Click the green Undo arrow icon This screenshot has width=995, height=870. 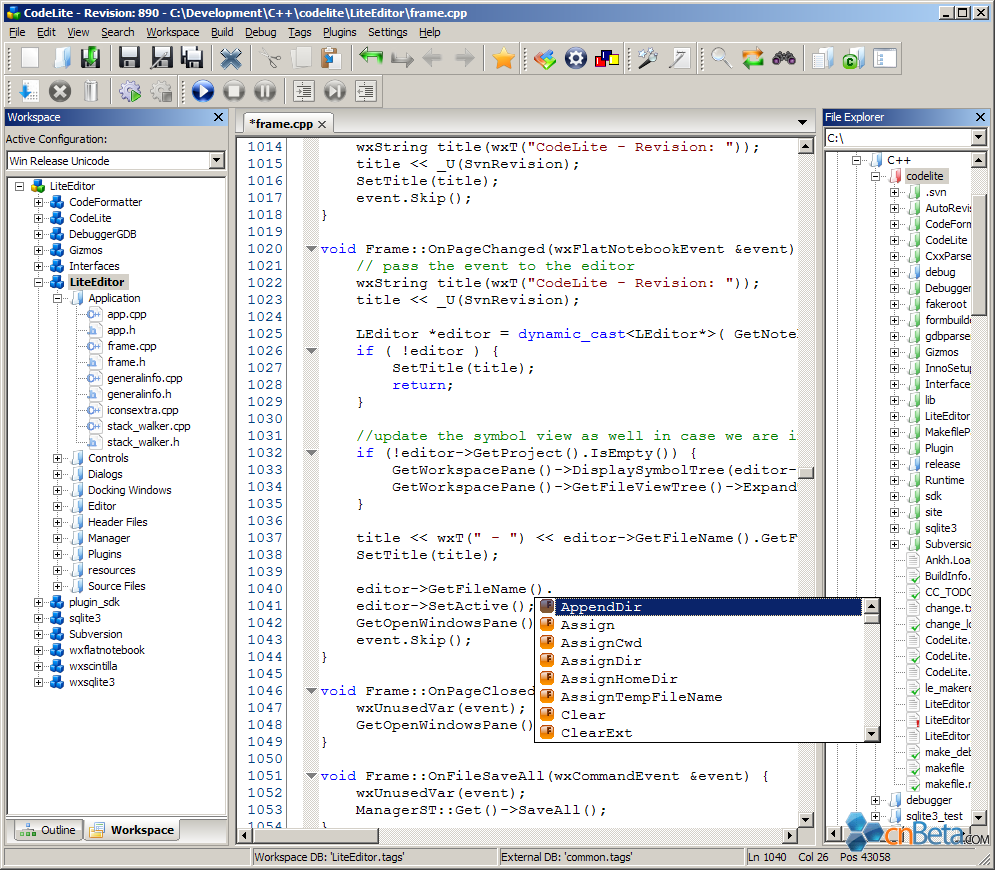371,57
